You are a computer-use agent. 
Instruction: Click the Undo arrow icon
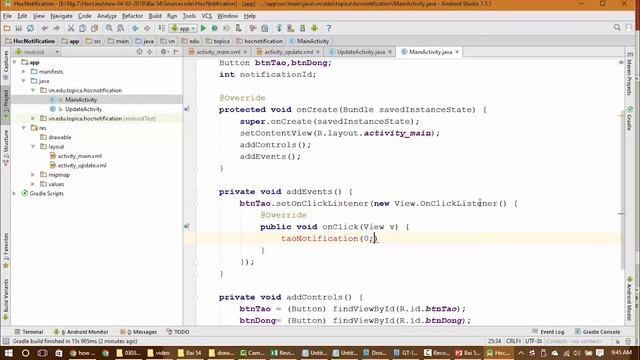click(x=45, y=28)
